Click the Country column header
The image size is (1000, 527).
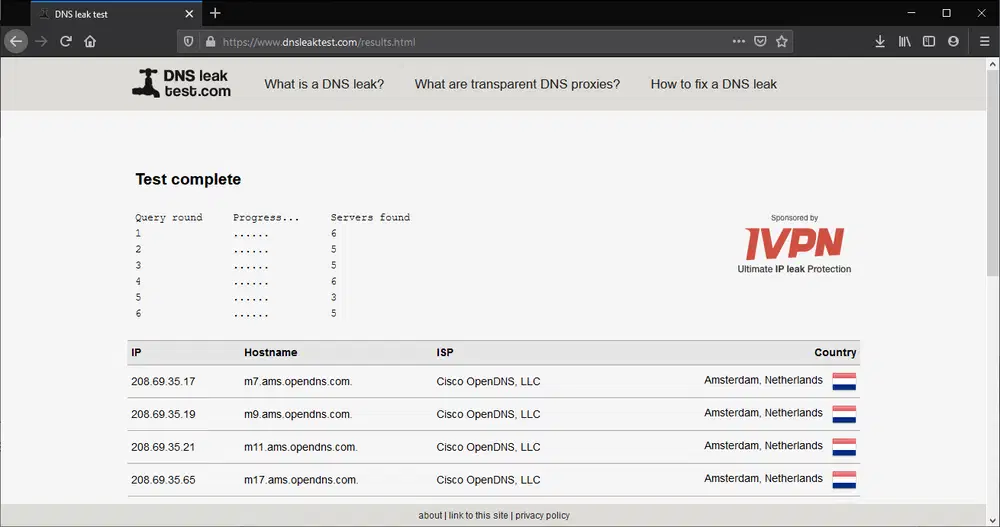click(835, 352)
